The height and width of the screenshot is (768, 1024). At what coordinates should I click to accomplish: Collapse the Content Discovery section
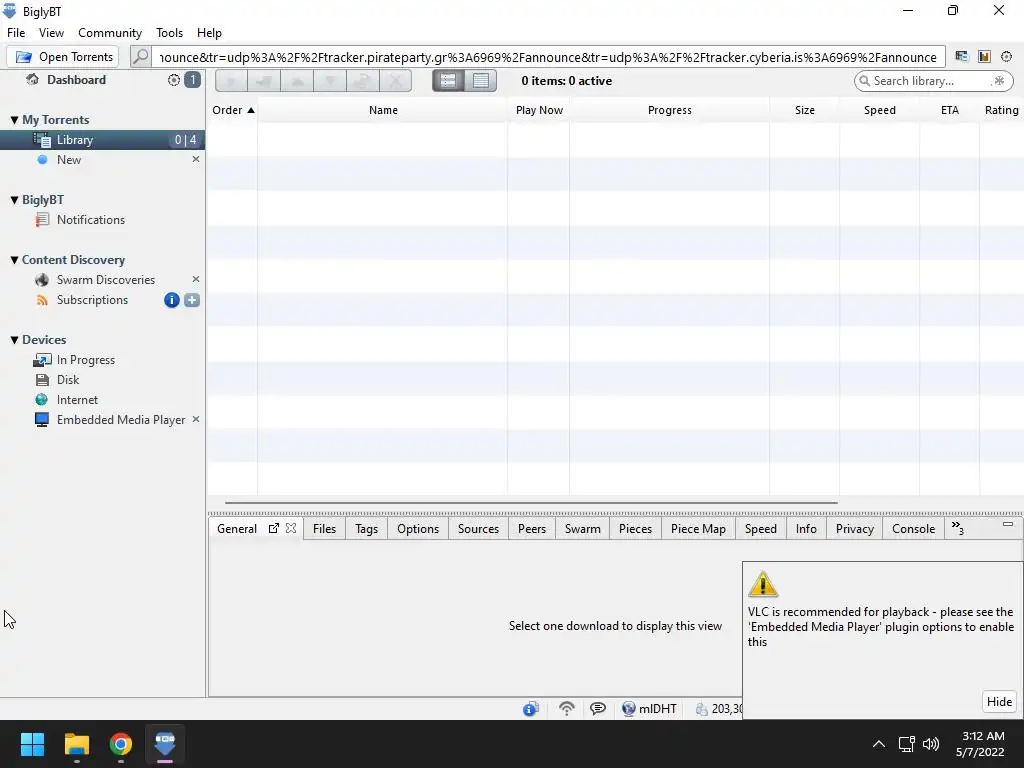[14, 260]
